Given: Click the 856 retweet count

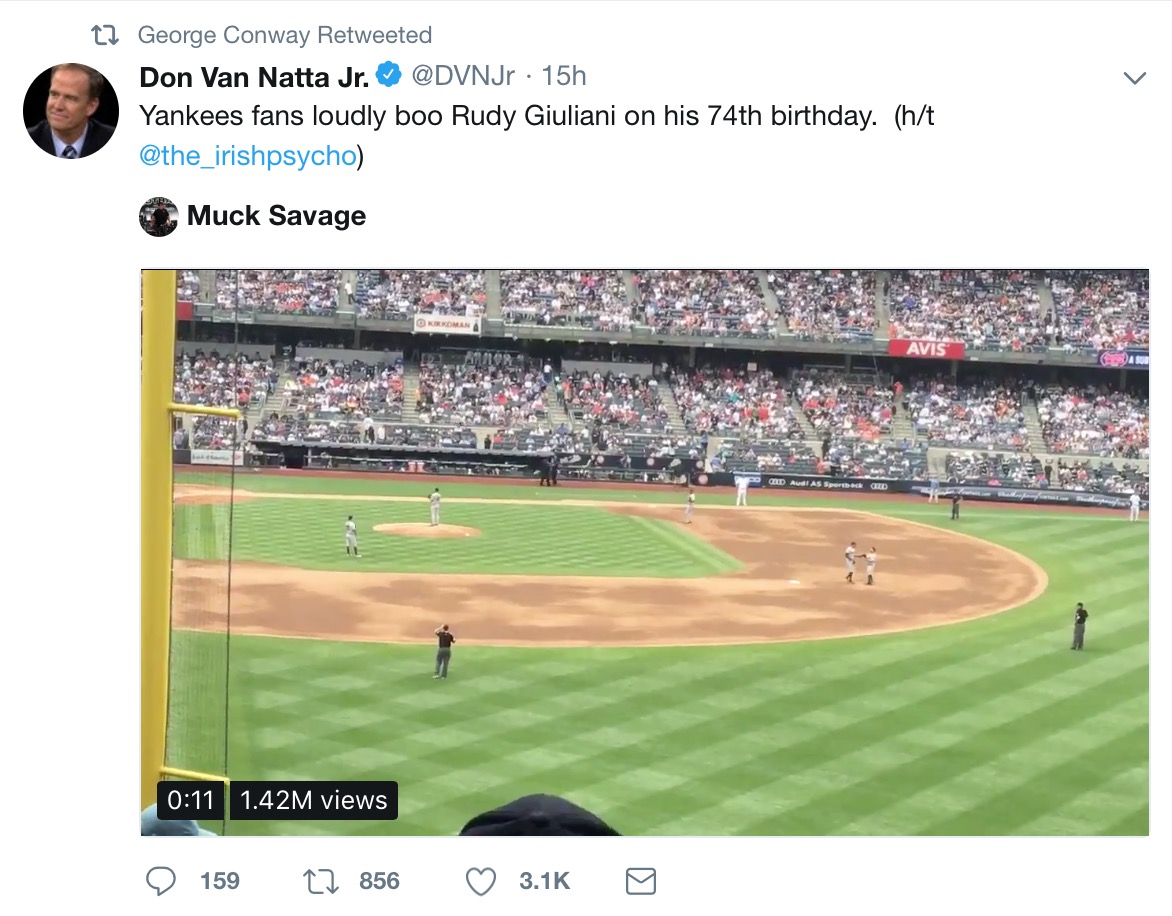Looking at the screenshot, I should 379,881.
